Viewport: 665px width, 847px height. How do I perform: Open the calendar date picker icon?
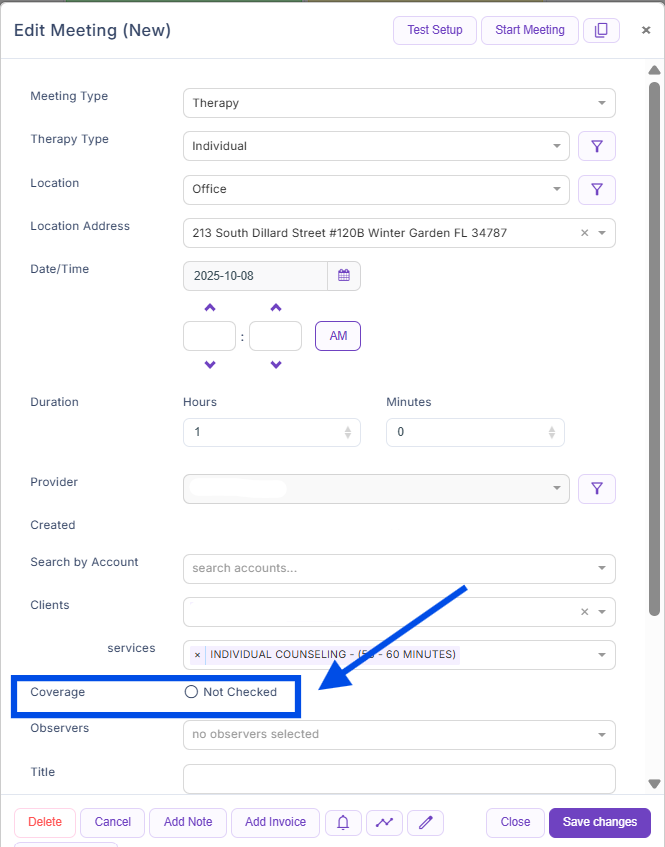coord(344,276)
